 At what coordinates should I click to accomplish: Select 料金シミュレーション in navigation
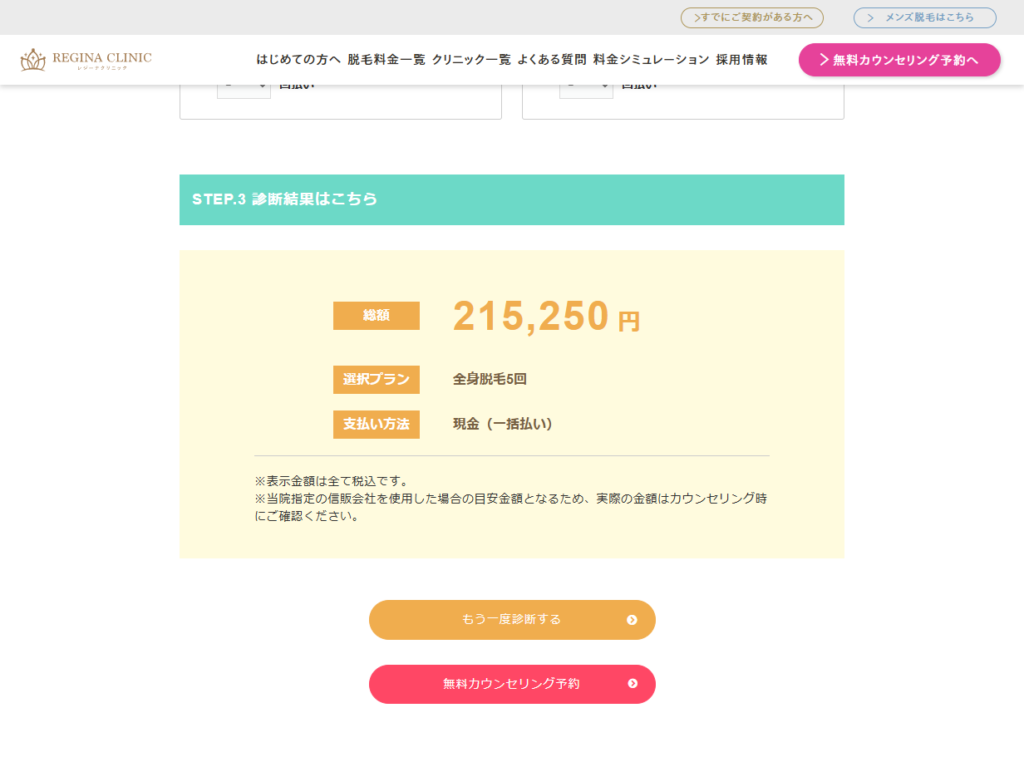[651, 59]
